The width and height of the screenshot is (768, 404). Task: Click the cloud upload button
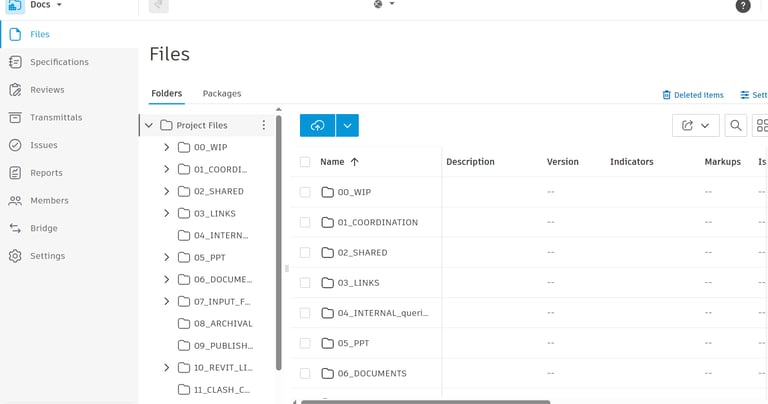318,125
